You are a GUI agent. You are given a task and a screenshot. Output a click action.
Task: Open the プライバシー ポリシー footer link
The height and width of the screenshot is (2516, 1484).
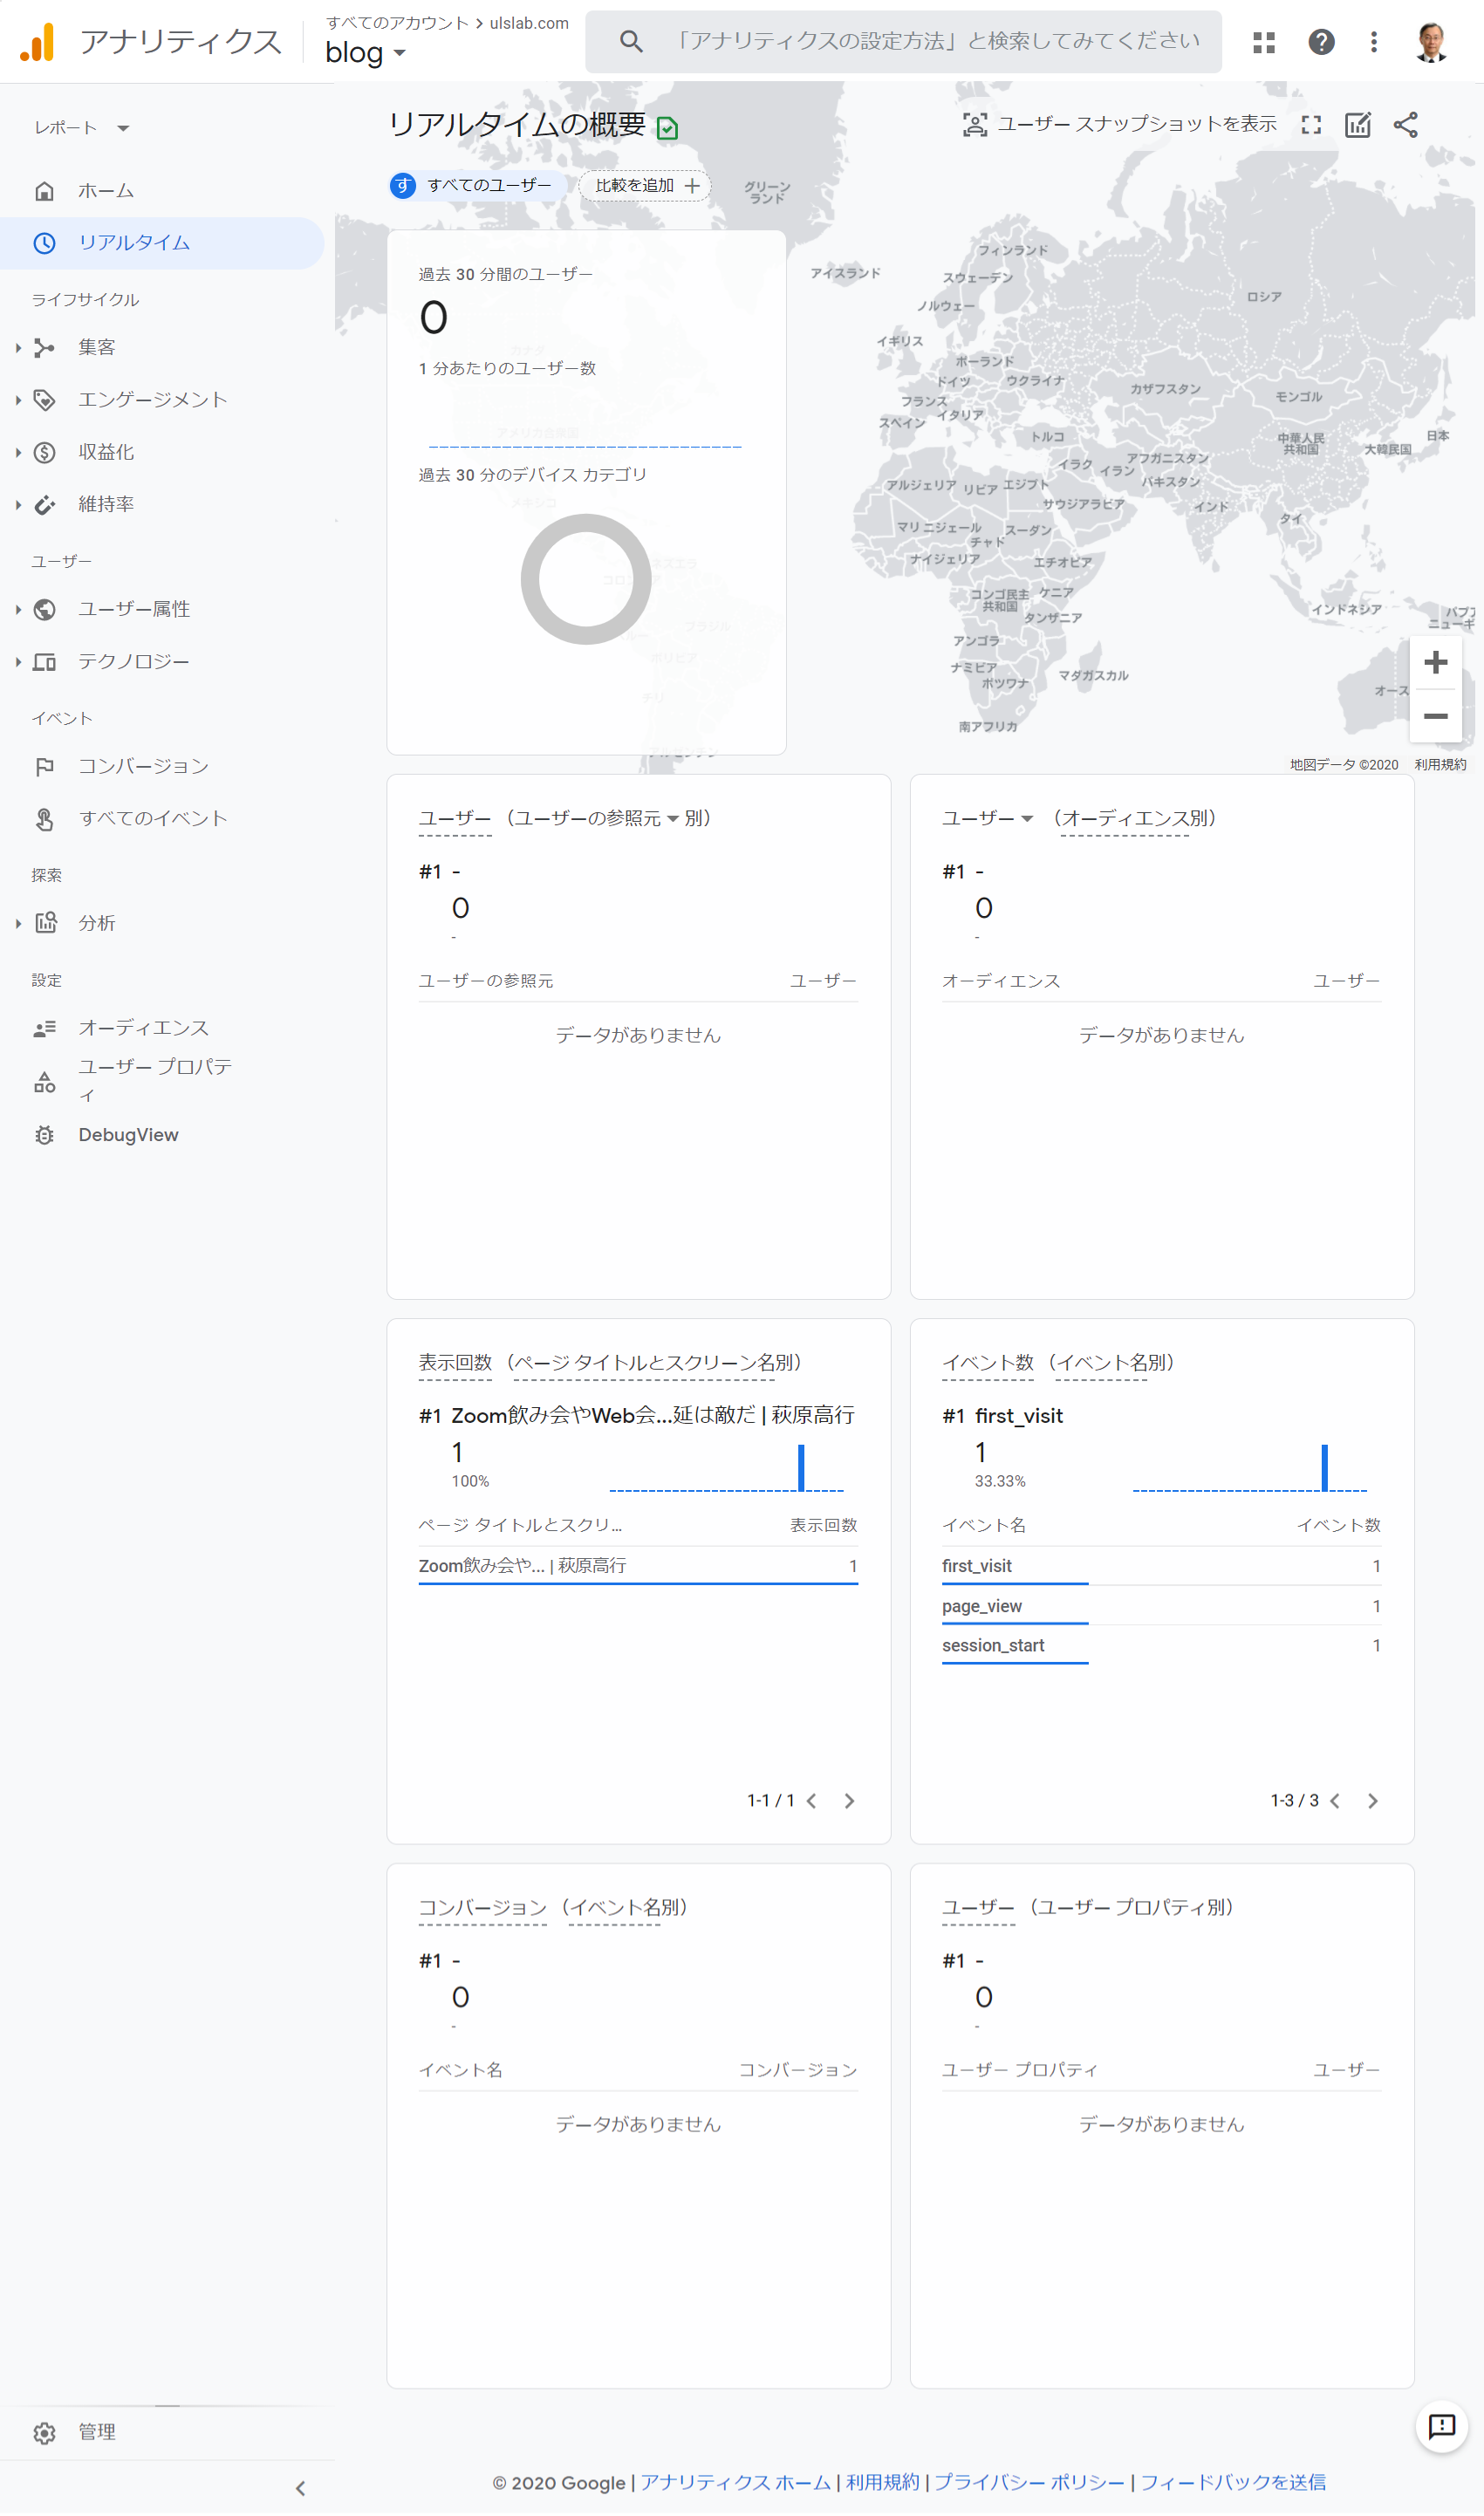pyautogui.click(x=1029, y=2482)
